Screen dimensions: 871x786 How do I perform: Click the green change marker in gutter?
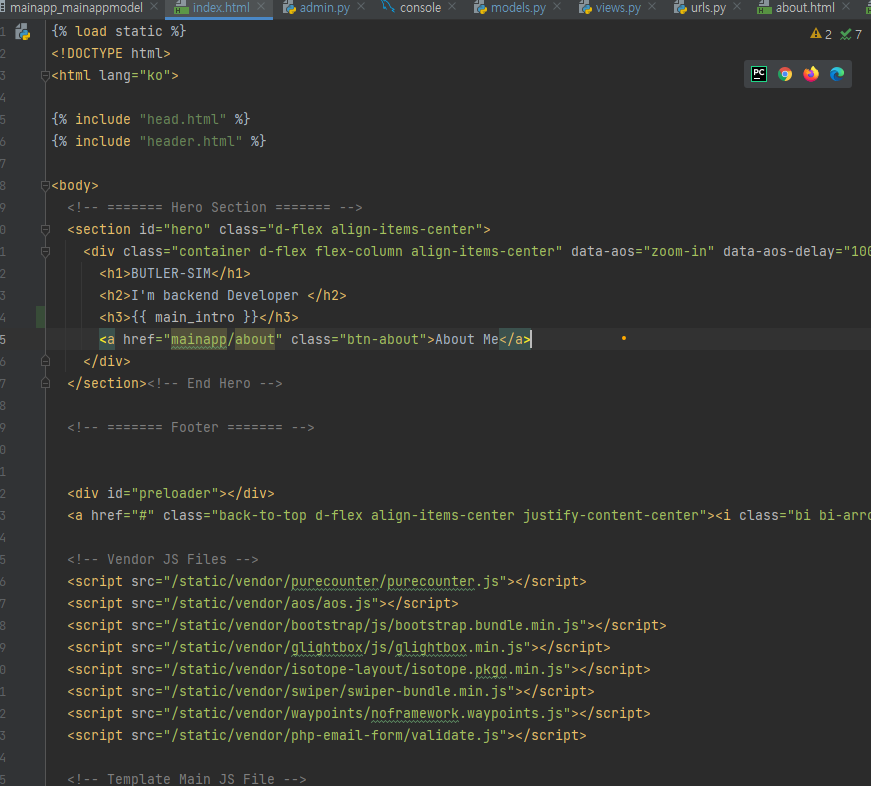[x=41, y=317]
